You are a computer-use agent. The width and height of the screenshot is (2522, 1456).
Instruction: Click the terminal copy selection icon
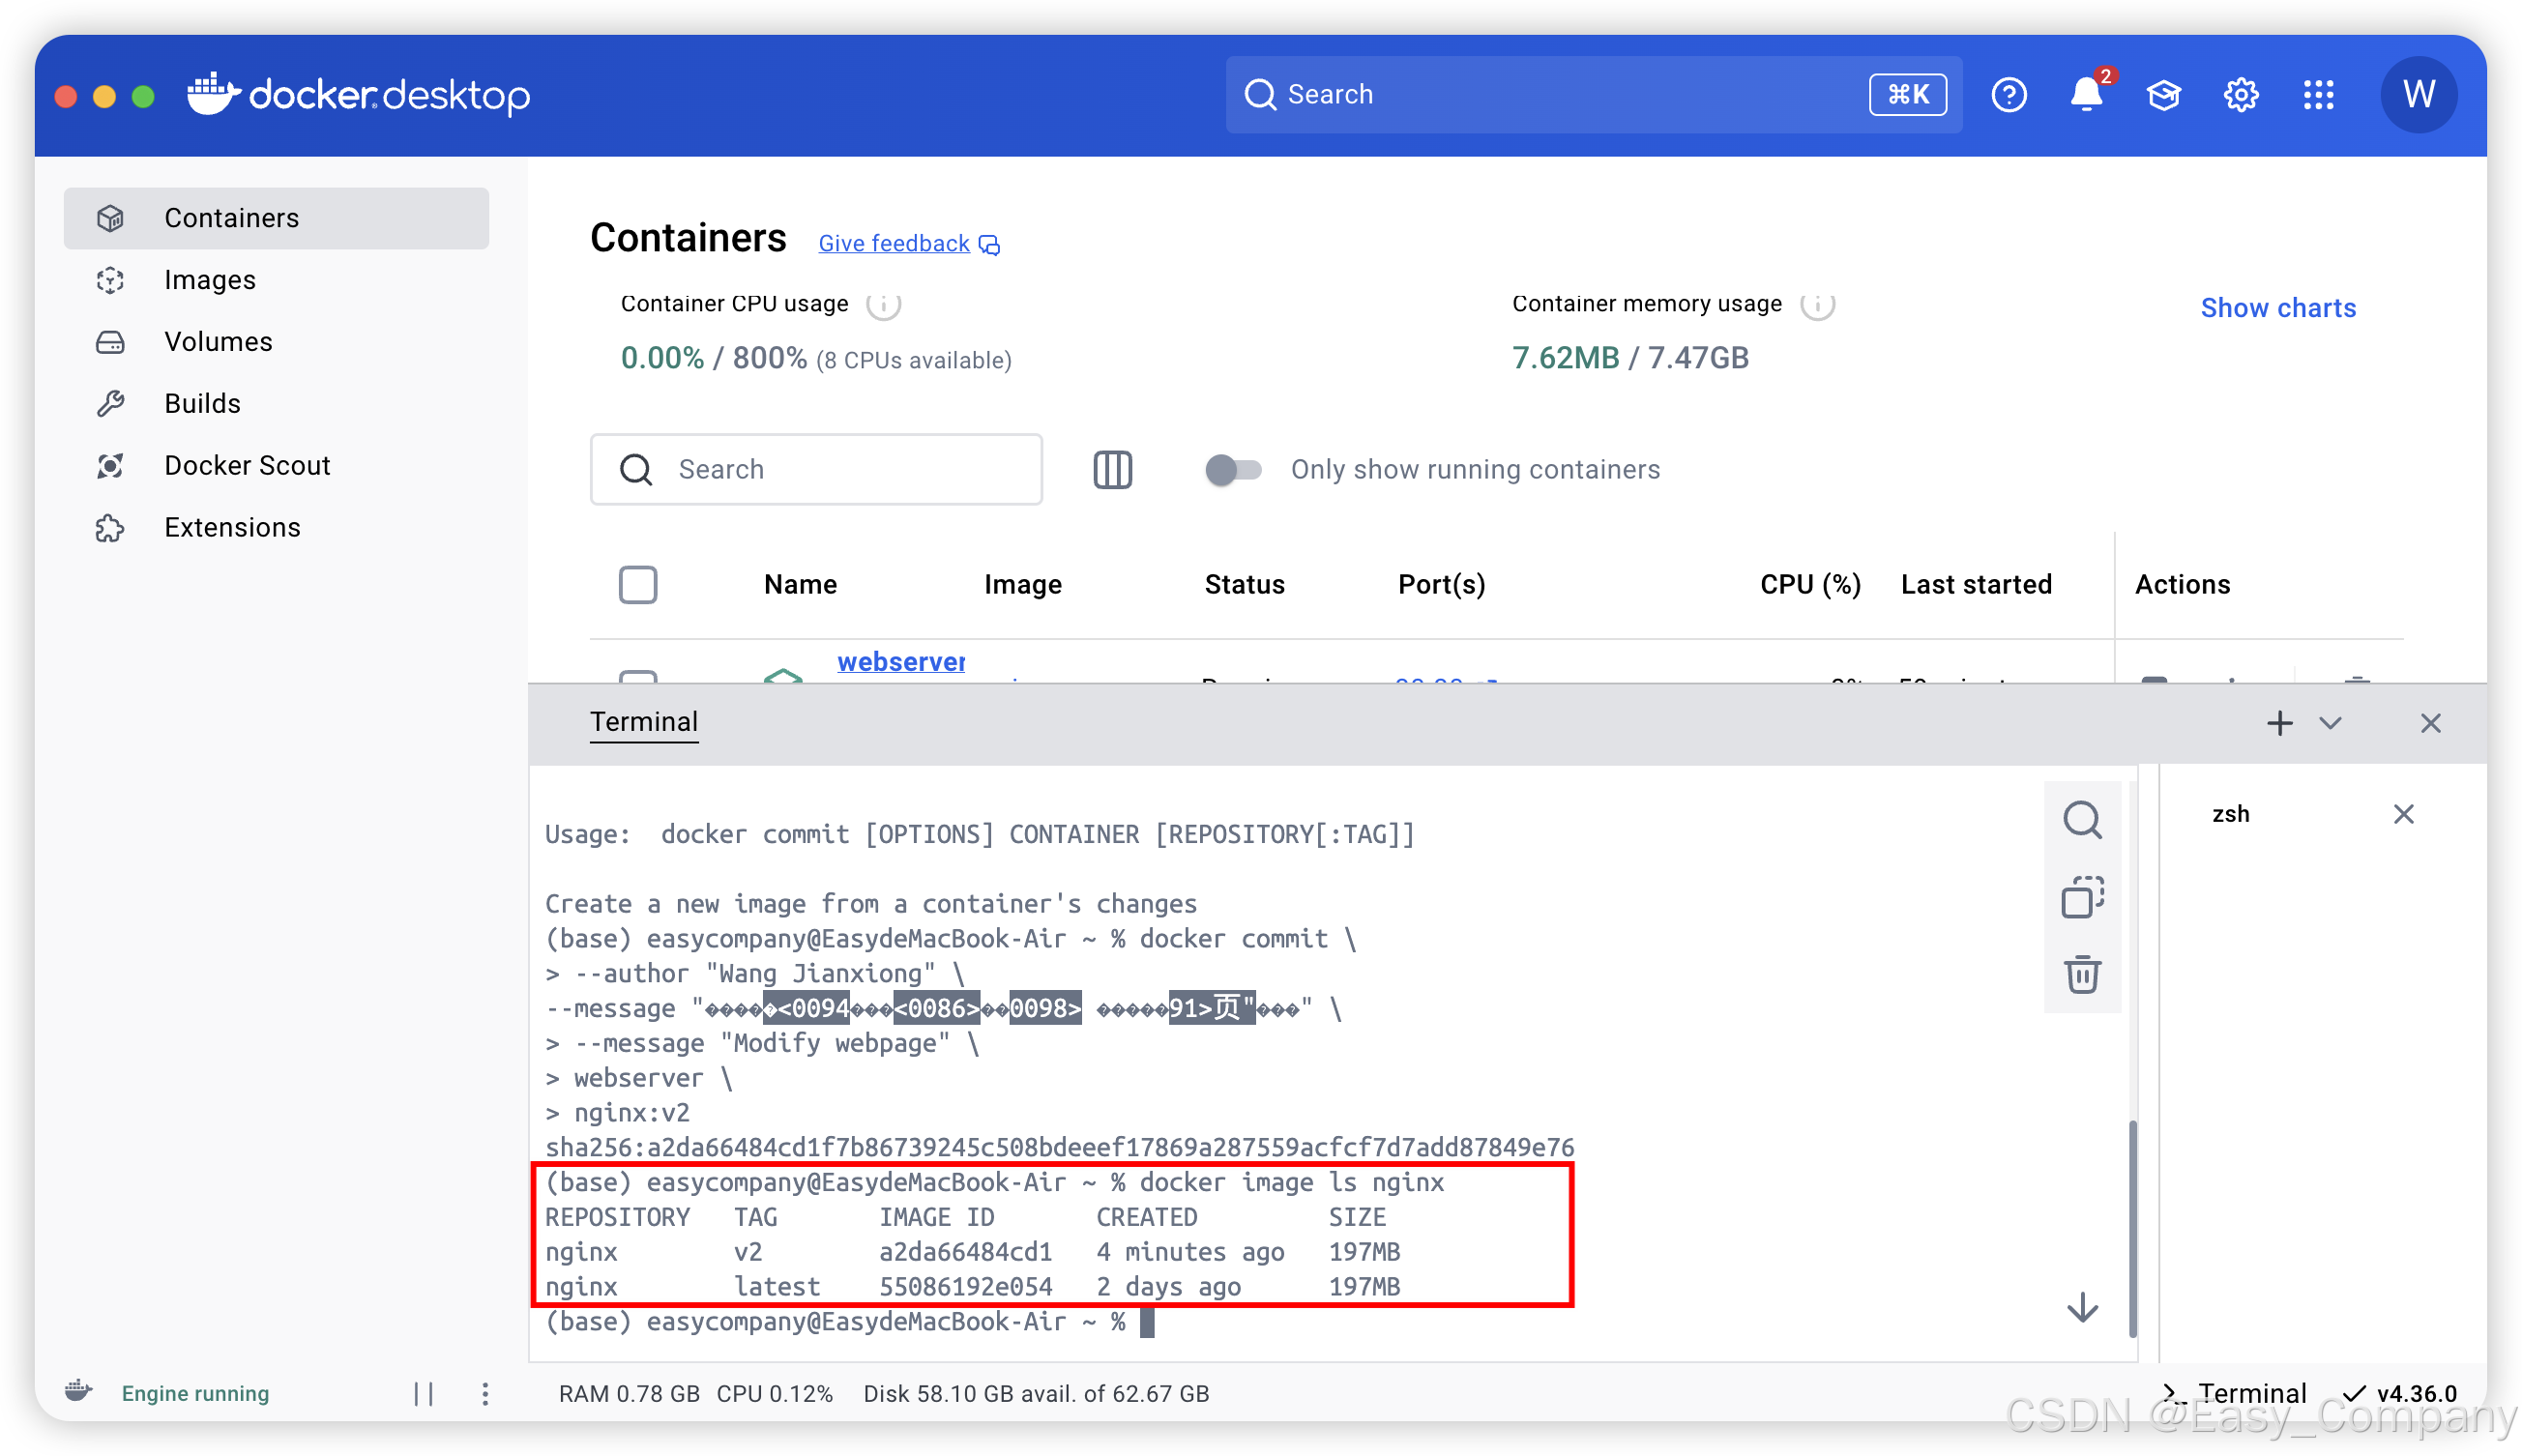tap(2082, 897)
